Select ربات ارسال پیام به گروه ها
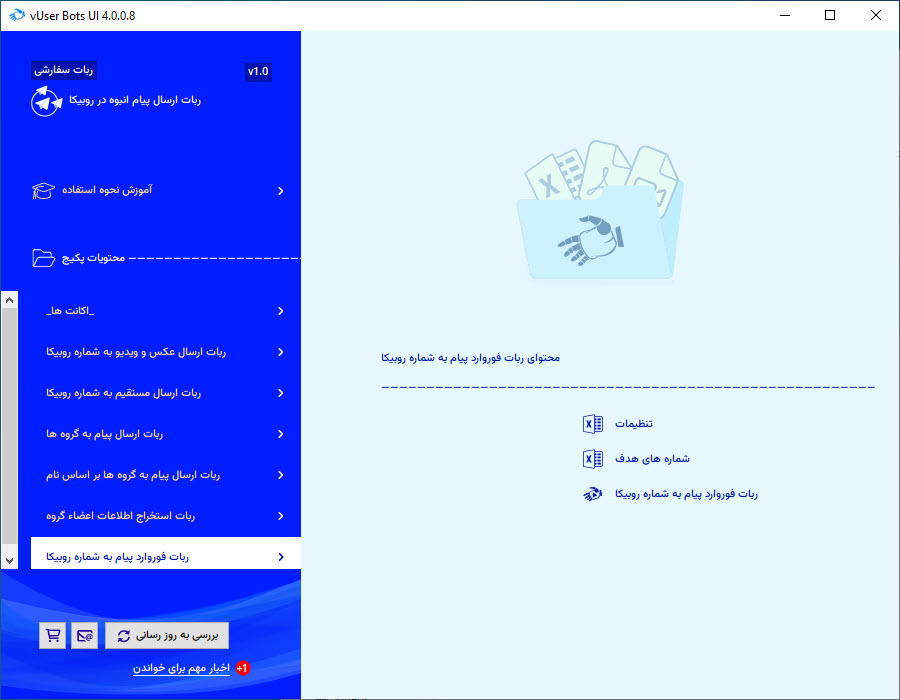Viewport: 900px width, 700px height. coord(166,434)
